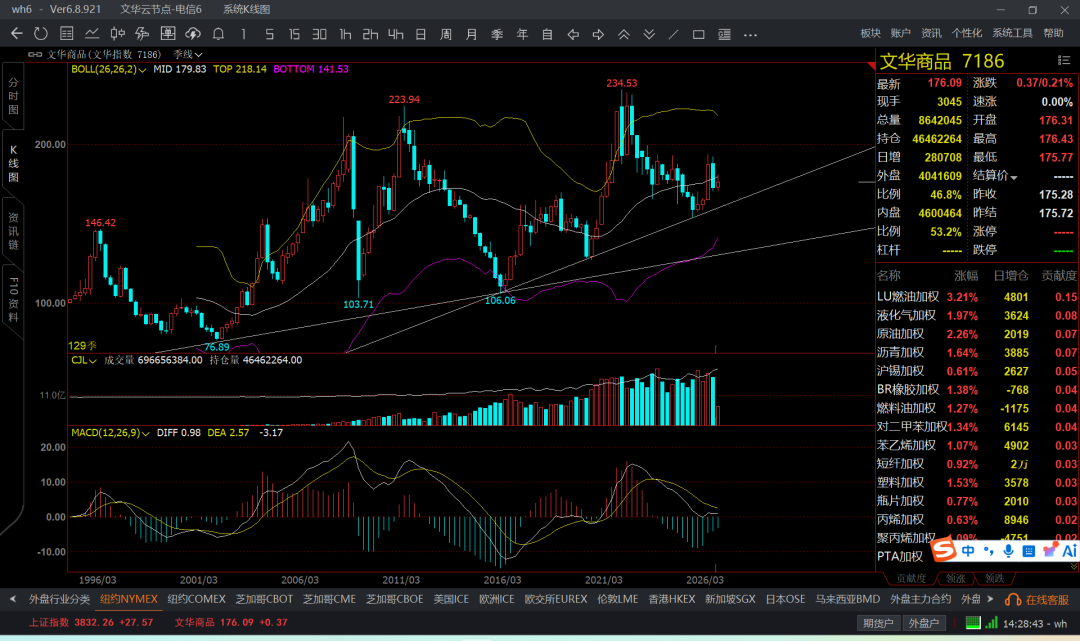1080x641 pixels.
Task: Click the back arrow in the toolbar
Action: [x=17, y=34]
